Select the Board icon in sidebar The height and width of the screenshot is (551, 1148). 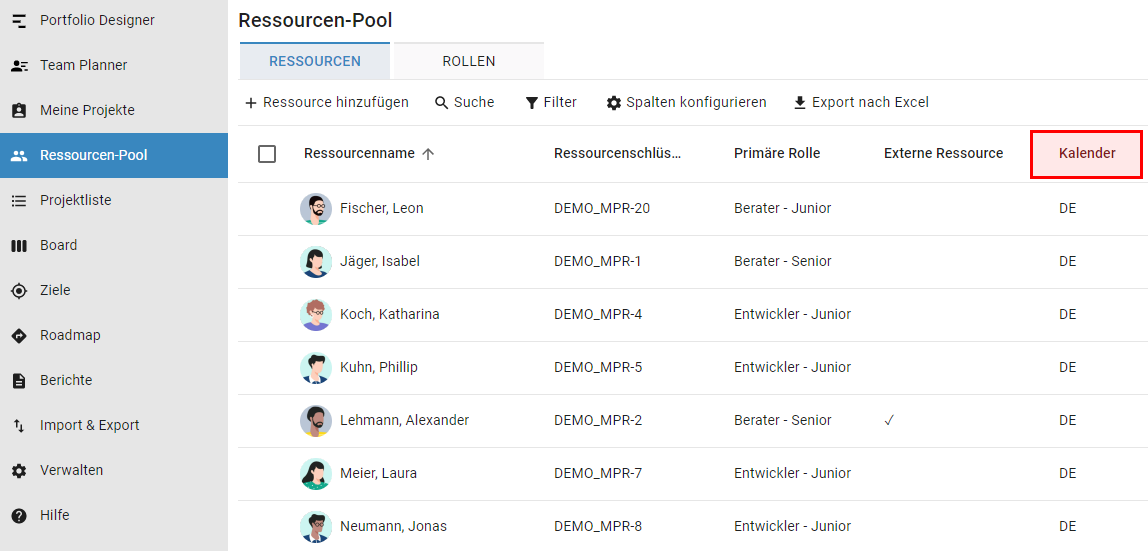coord(18,246)
